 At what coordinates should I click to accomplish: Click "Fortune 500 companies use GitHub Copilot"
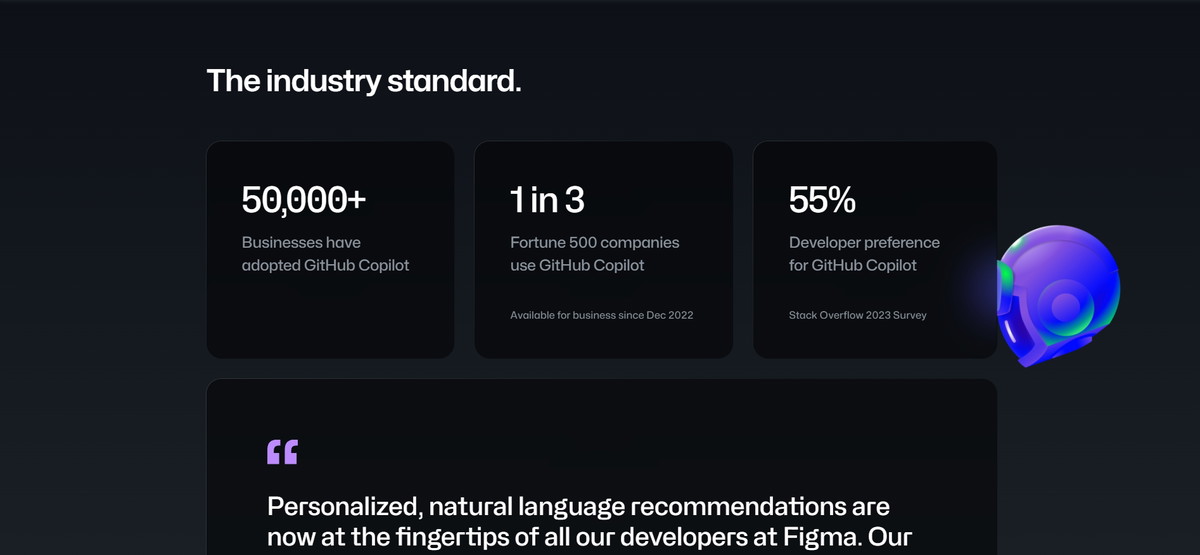point(595,254)
